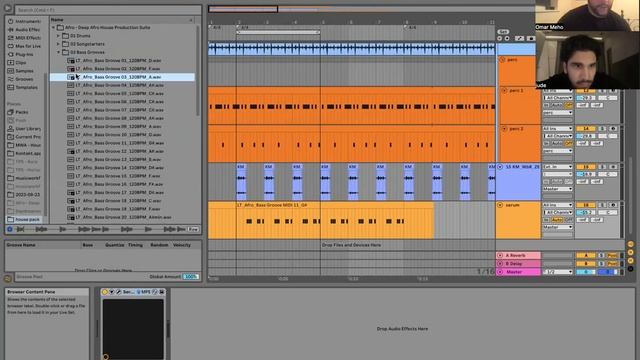Click the Set locator button
This screenshot has width=640, height=360.
pyautogui.click(x=503, y=31)
